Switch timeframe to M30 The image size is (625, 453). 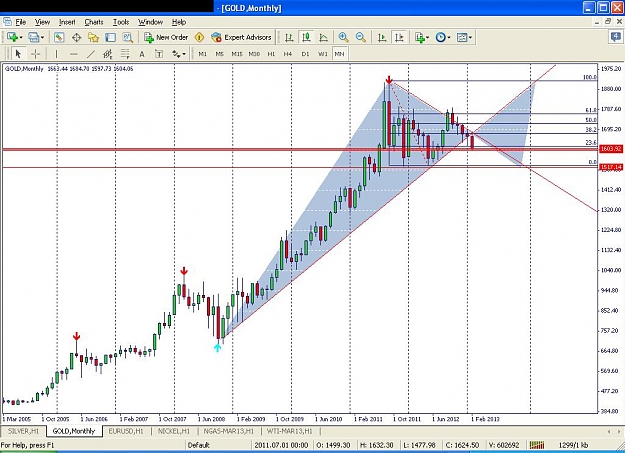tap(254, 54)
